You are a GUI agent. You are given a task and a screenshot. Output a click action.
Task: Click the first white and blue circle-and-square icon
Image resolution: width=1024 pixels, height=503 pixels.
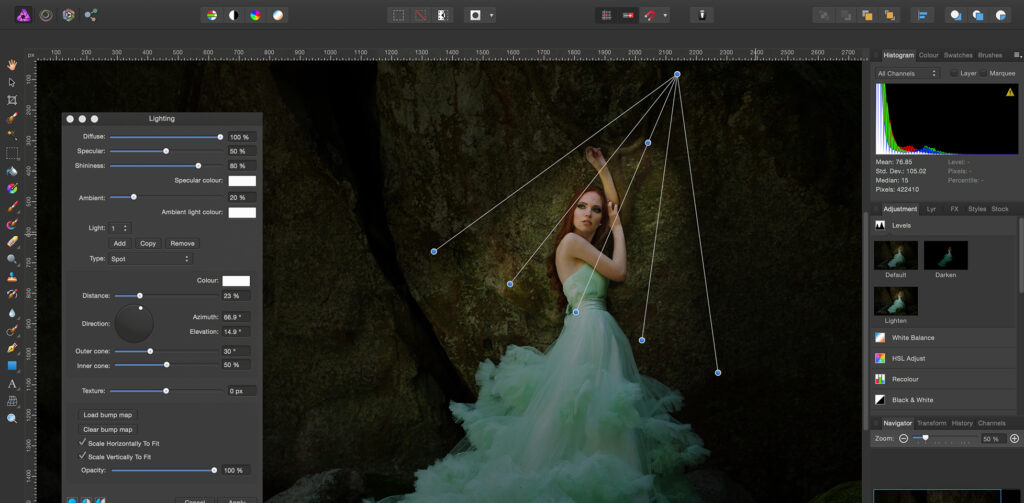tap(956, 15)
